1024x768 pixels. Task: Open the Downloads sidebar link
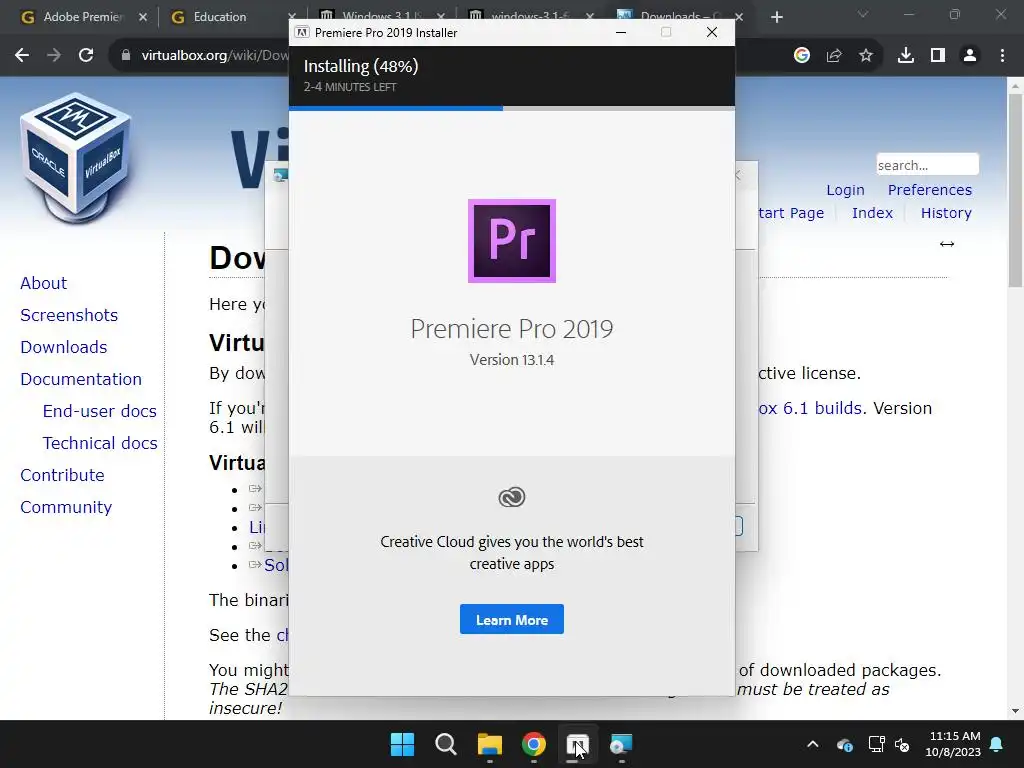[x=63, y=347]
